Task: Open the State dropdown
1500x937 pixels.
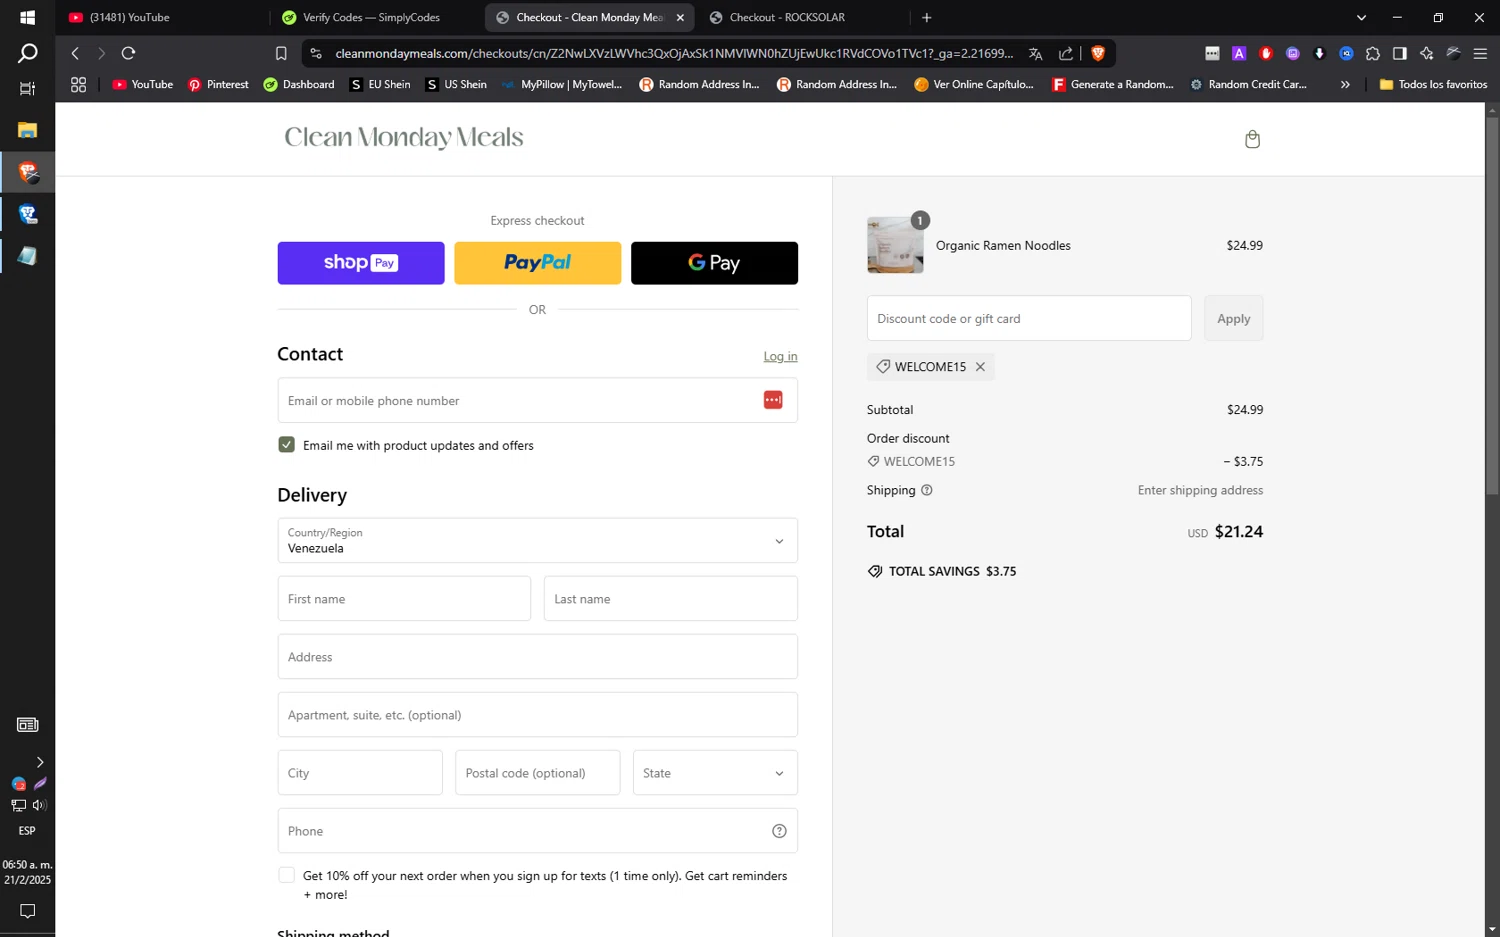Action: [x=715, y=773]
